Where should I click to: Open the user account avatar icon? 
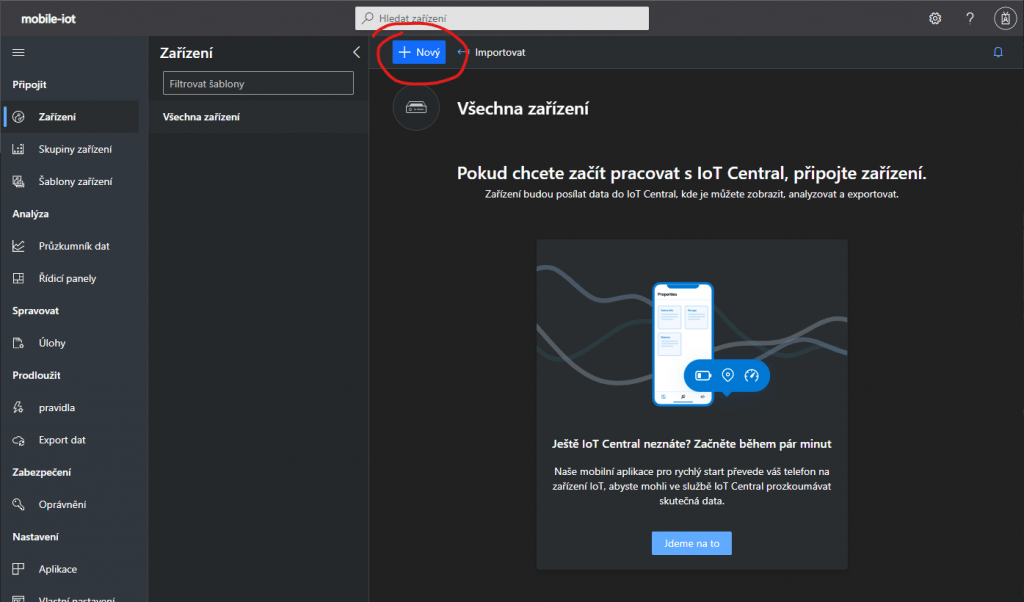point(1004,18)
